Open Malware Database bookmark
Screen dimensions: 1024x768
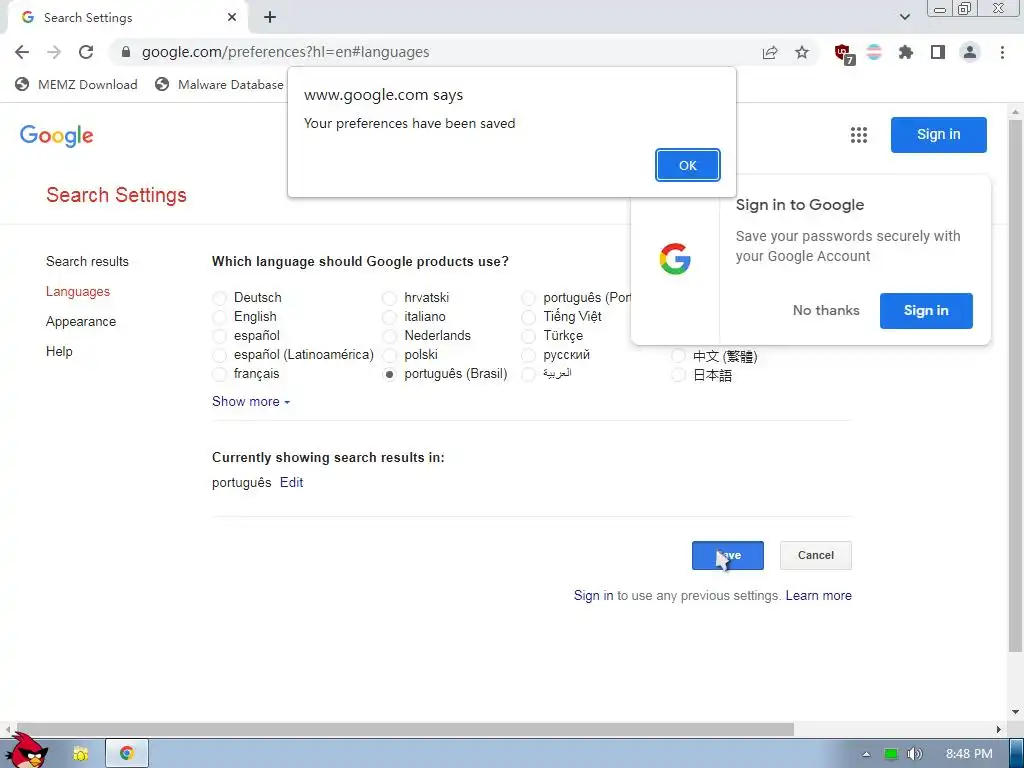coord(219,84)
